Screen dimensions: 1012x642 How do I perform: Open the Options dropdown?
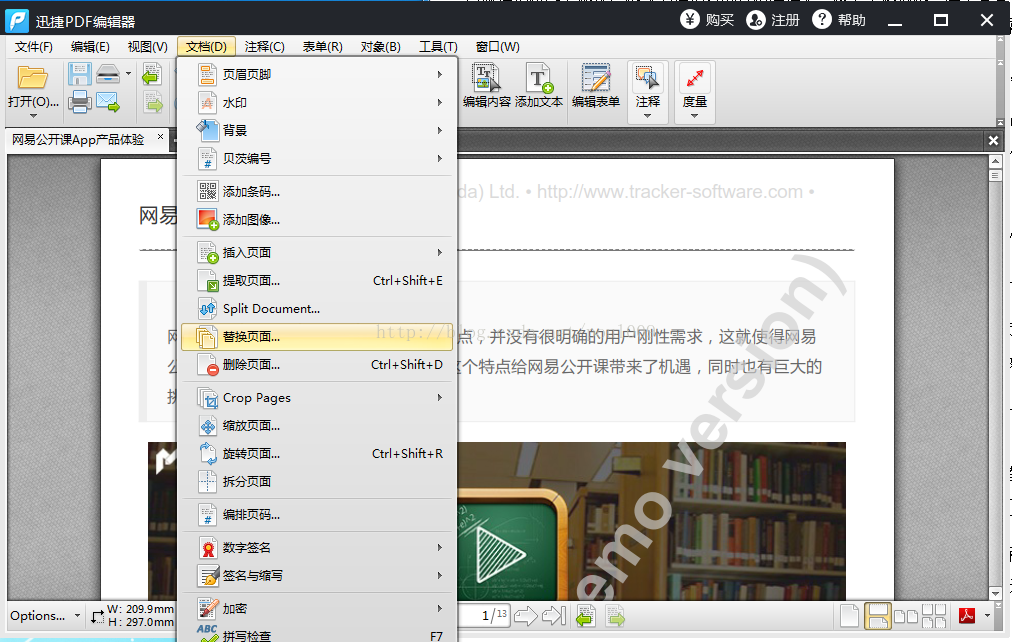click(45, 616)
